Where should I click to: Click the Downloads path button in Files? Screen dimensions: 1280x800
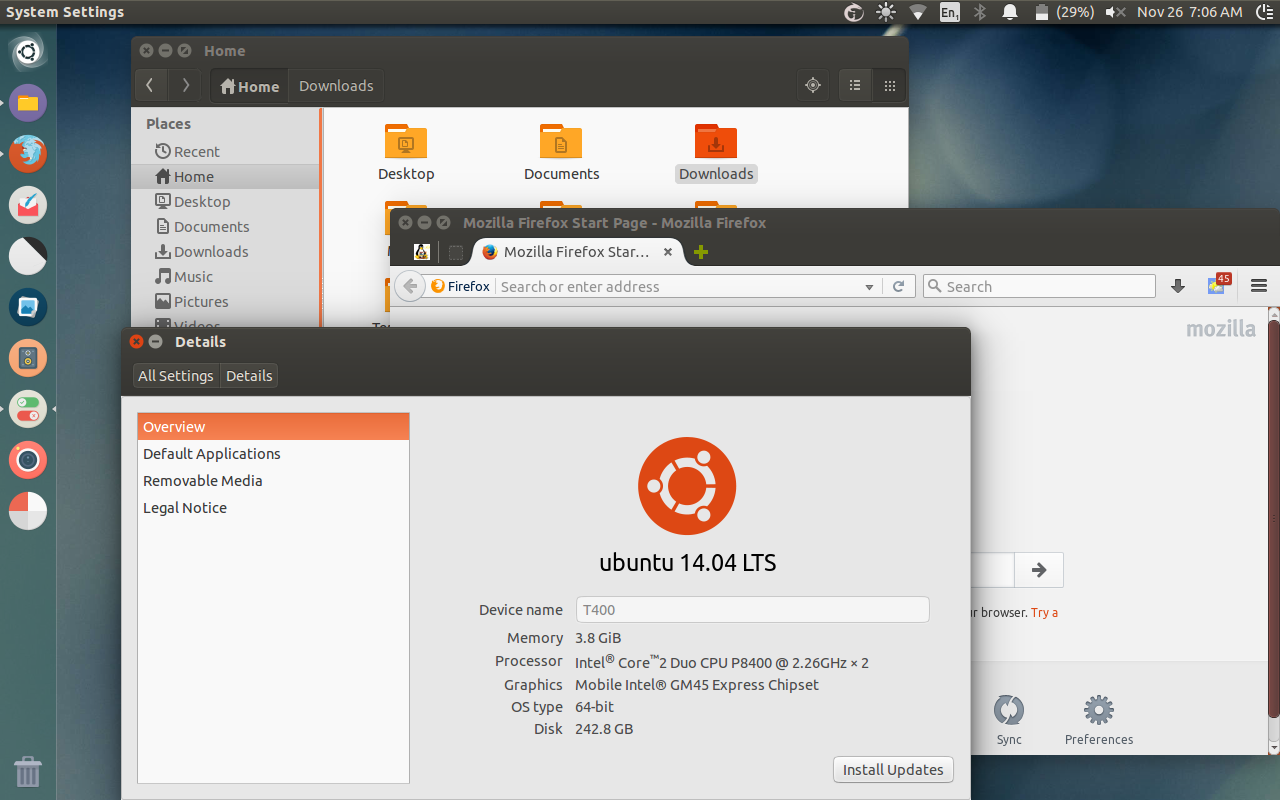click(x=336, y=86)
